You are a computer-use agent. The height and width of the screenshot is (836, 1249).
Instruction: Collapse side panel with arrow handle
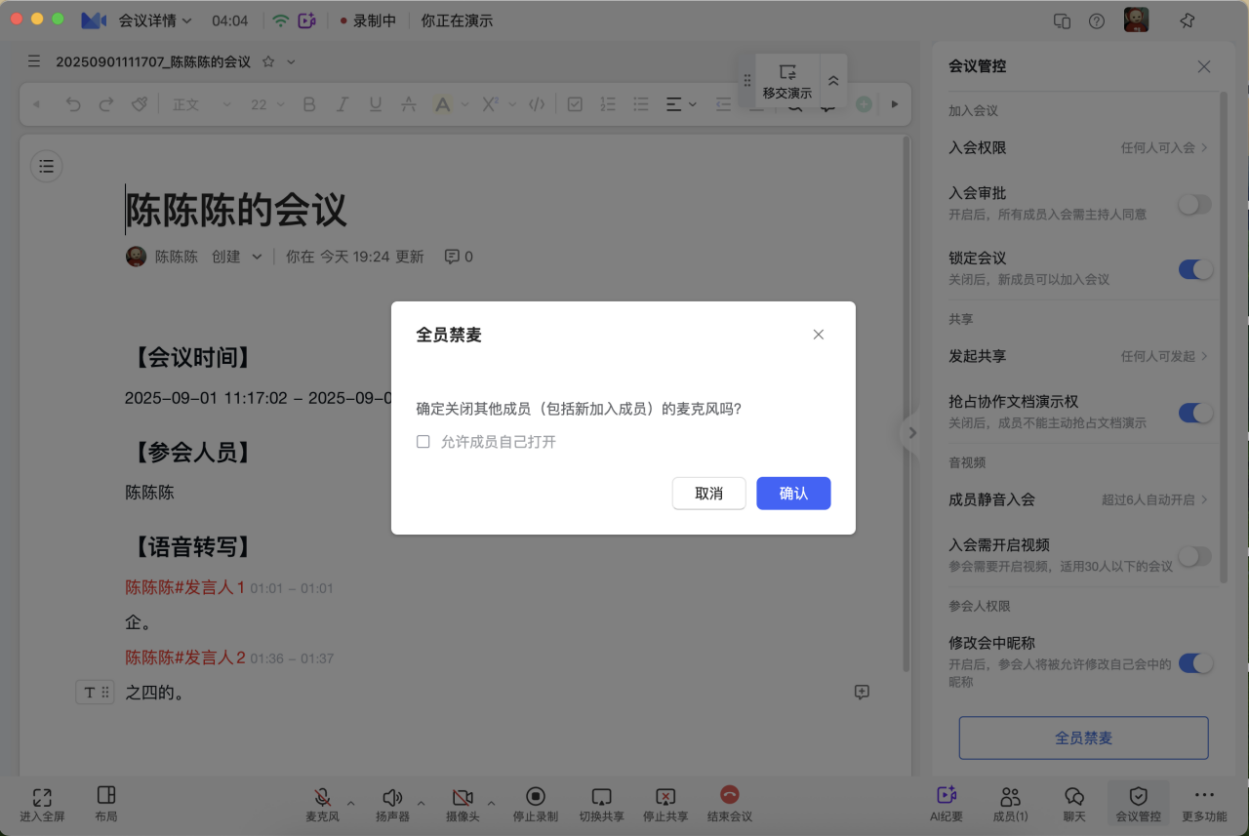pyautogui.click(x=911, y=433)
